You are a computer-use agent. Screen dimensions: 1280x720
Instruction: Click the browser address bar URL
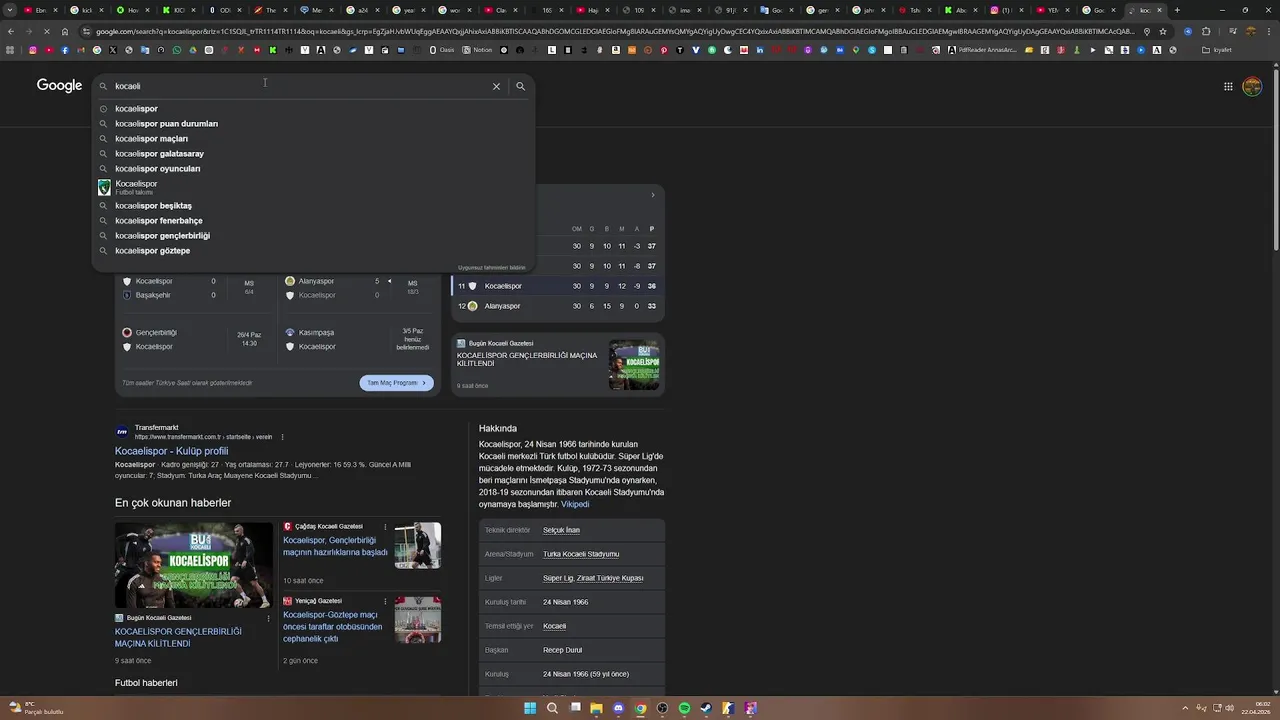pos(615,31)
